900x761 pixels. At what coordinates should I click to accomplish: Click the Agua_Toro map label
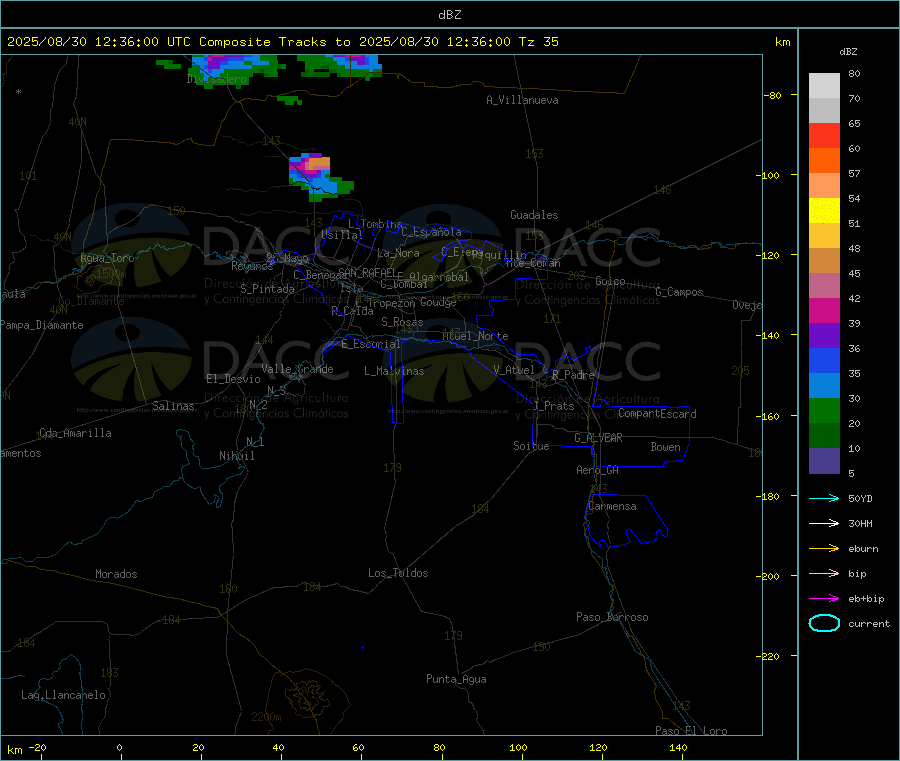click(x=107, y=258)
